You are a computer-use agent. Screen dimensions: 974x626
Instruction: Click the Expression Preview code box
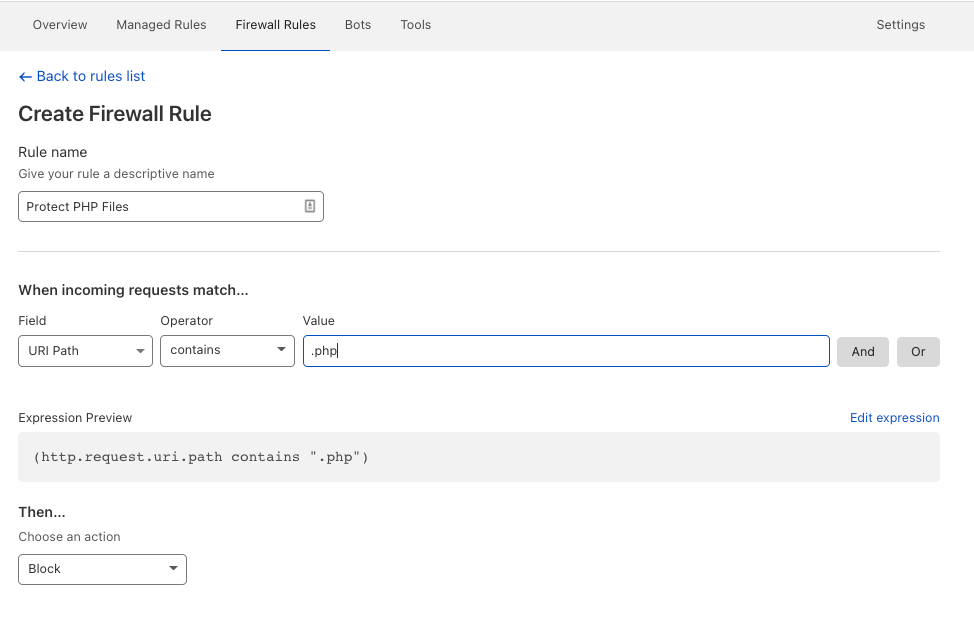click(x=478, y=457)
